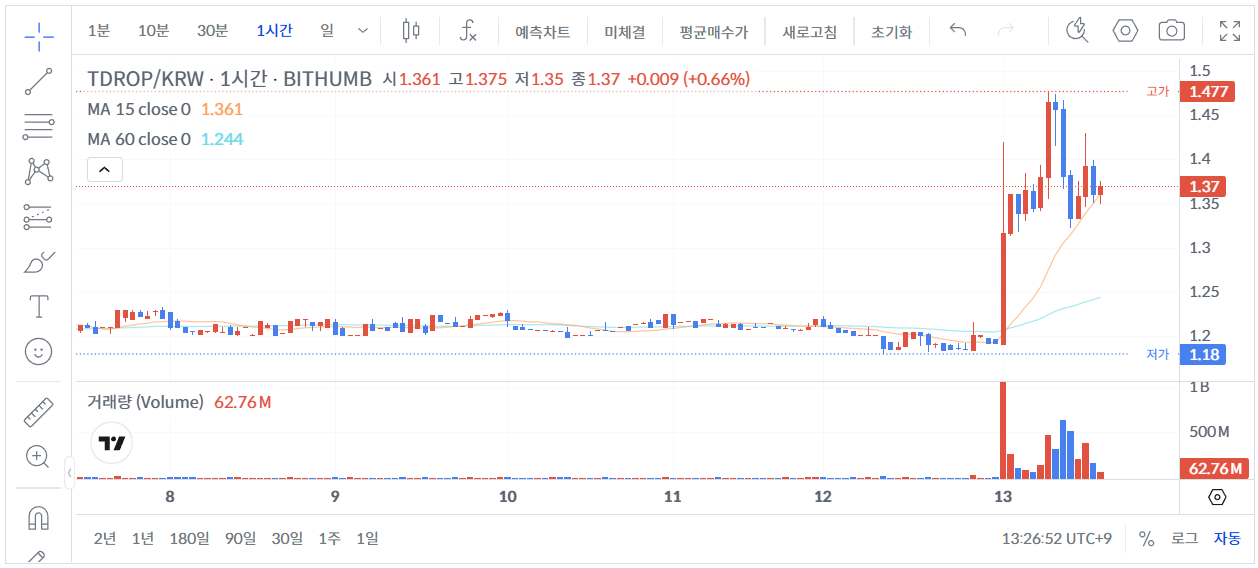Click the 62.76M volume axis label
The image size is (1258, 568).
click(x=1214, y=469)
